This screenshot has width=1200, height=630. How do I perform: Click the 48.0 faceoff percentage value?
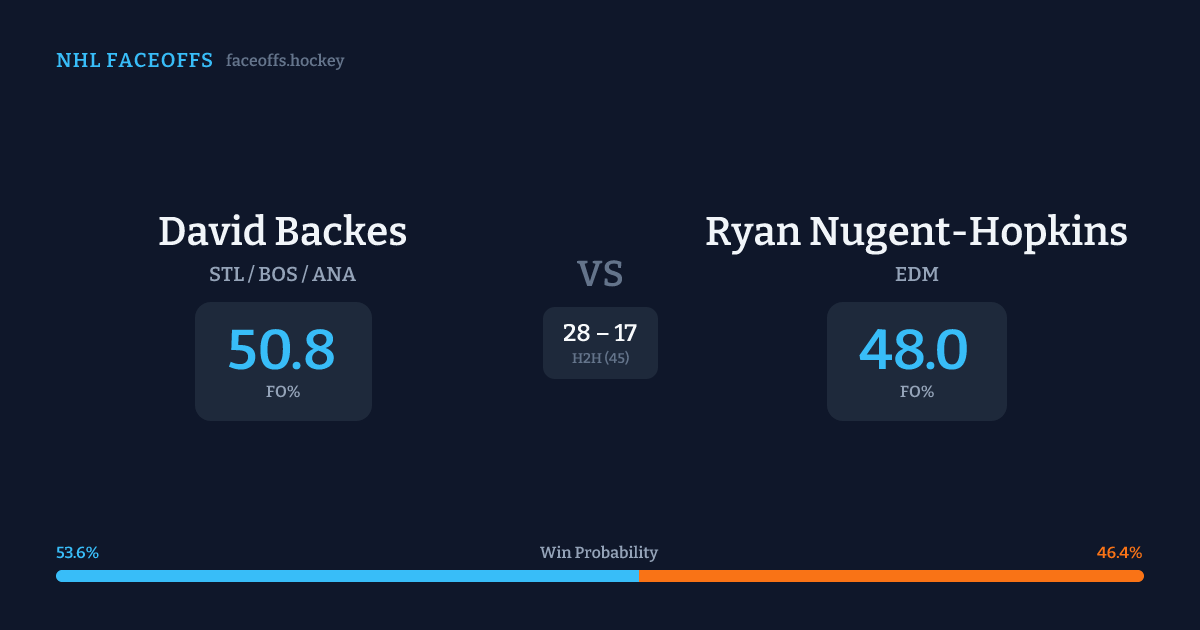click(914, 350)
